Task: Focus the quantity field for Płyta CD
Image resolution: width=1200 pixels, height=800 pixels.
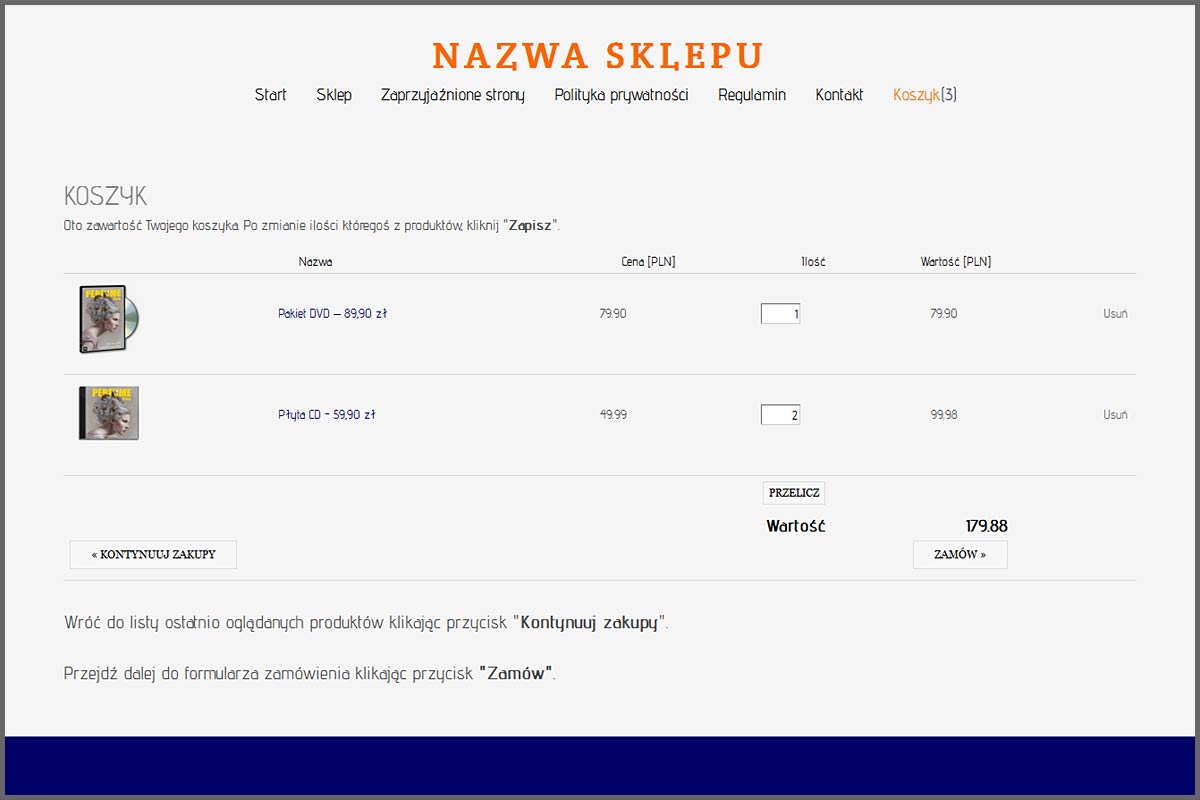Action: point(780,415)
